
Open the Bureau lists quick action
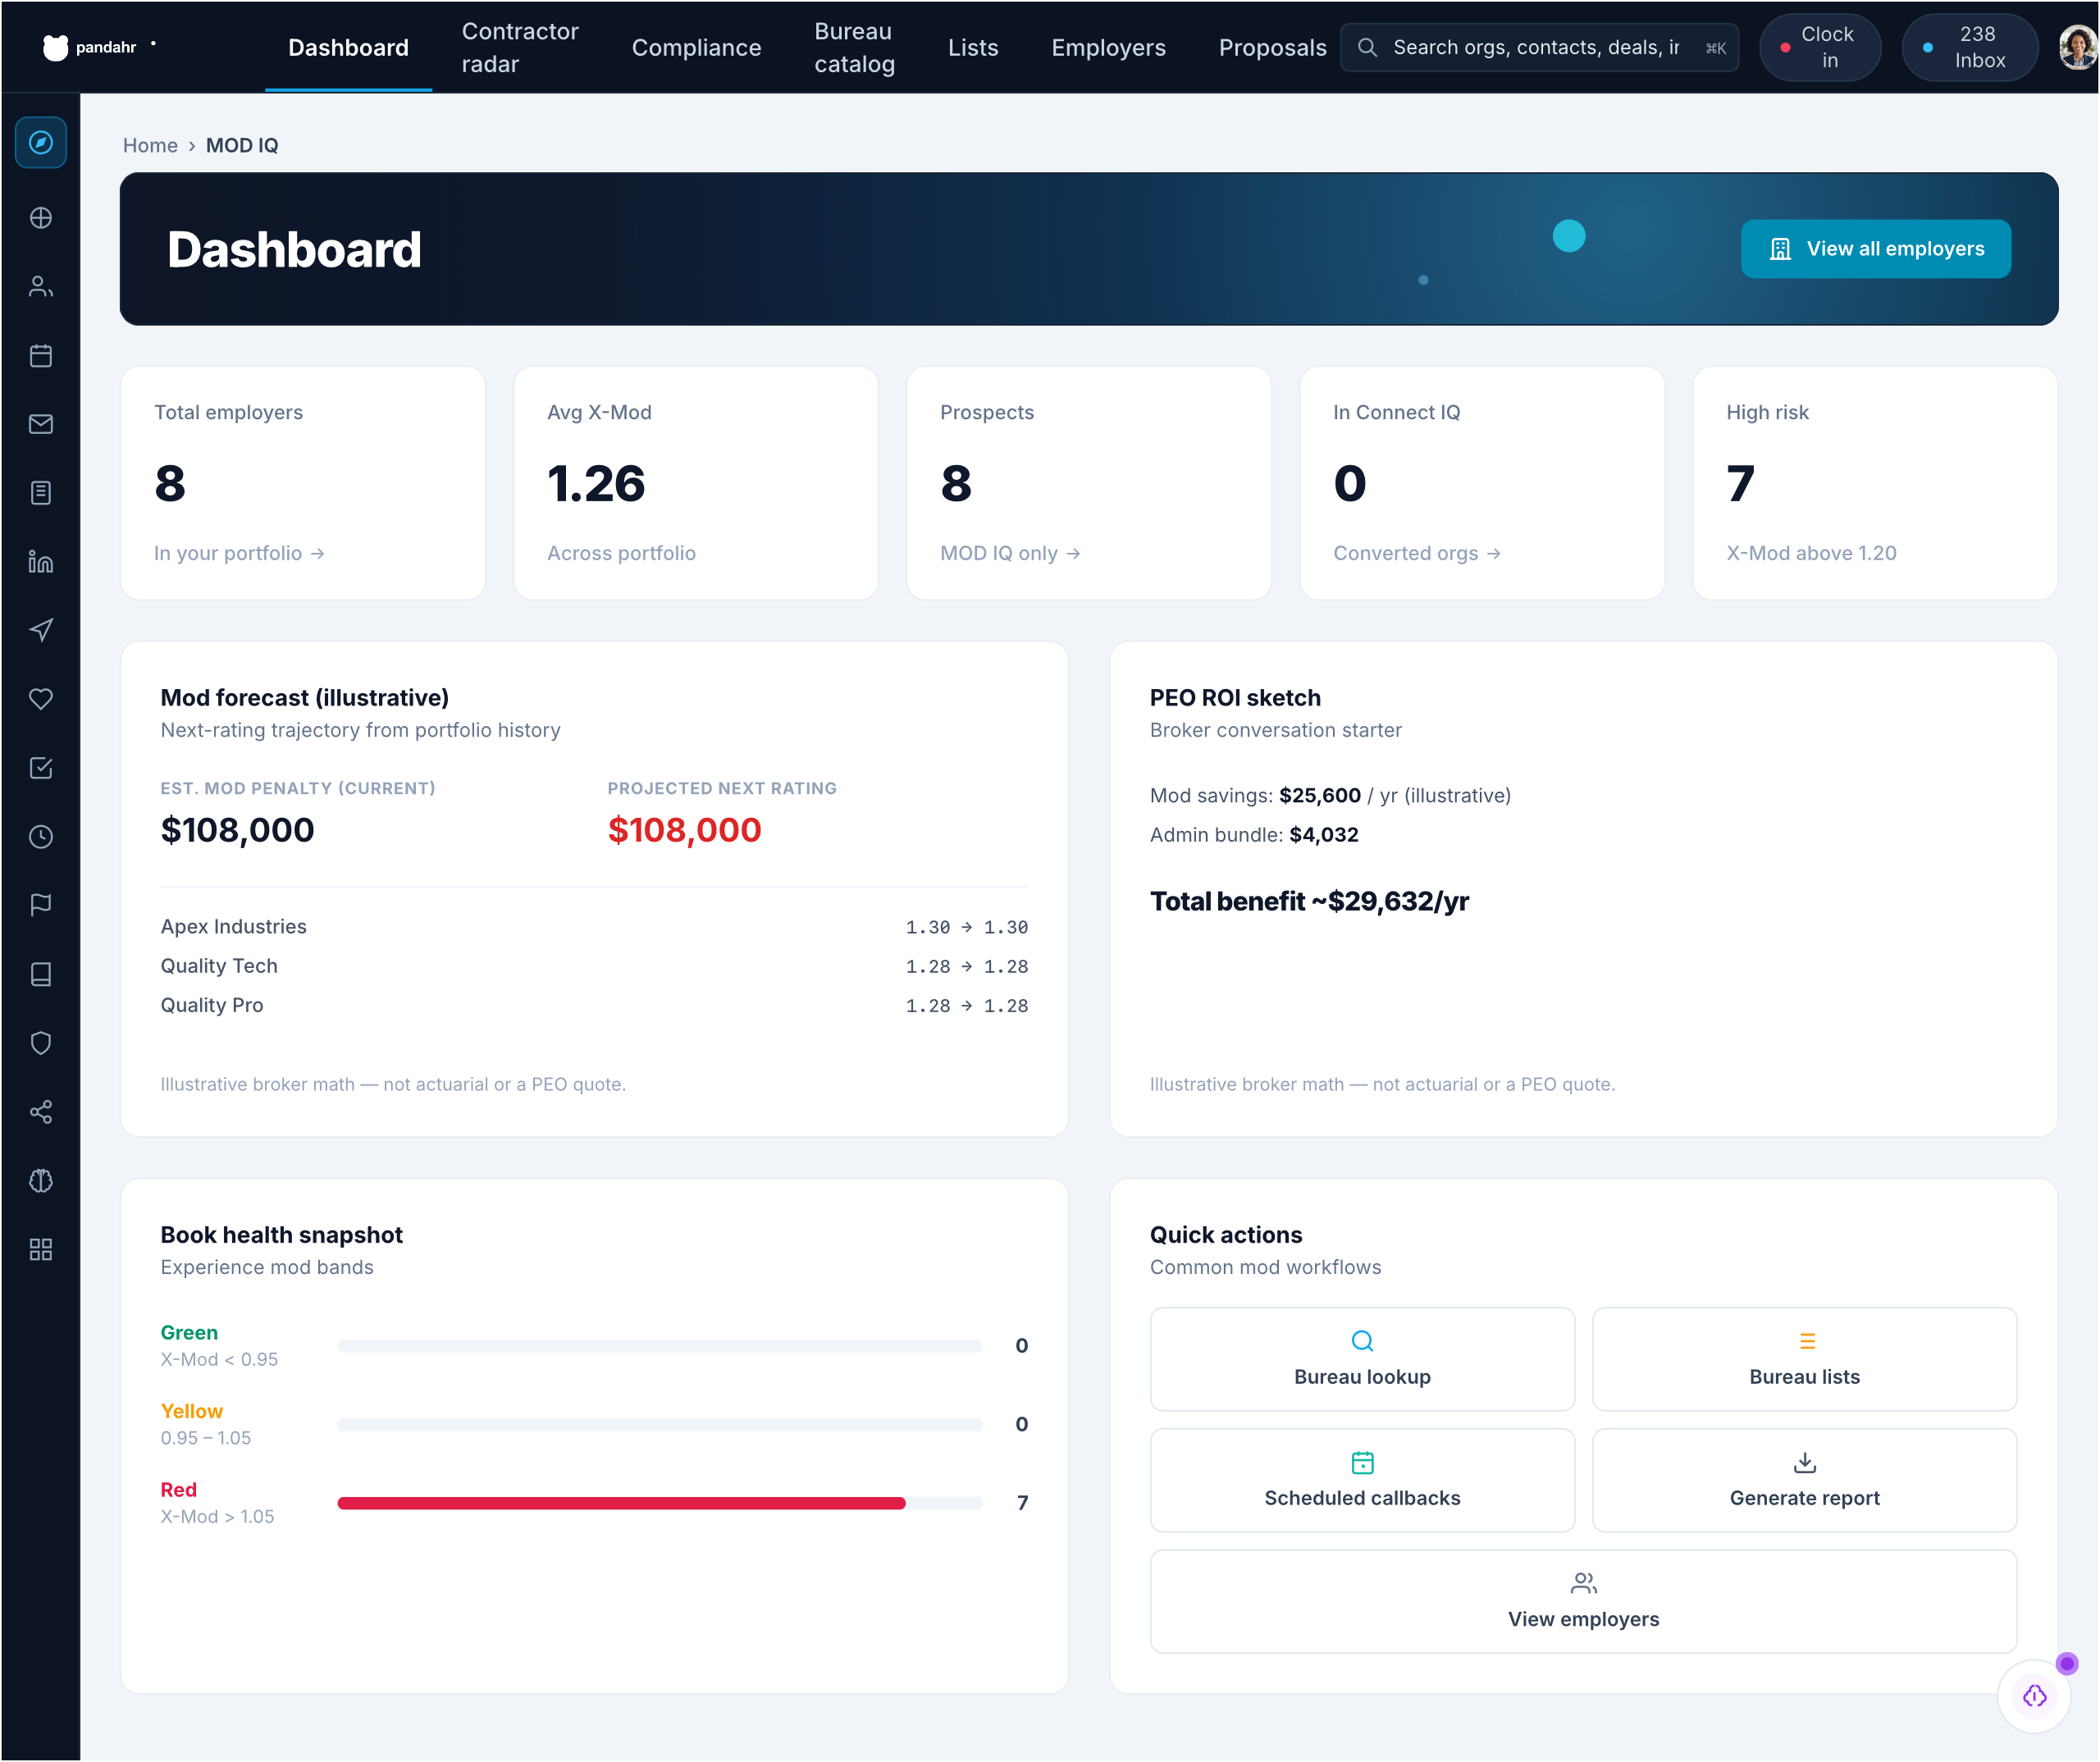(1804, 1359)
